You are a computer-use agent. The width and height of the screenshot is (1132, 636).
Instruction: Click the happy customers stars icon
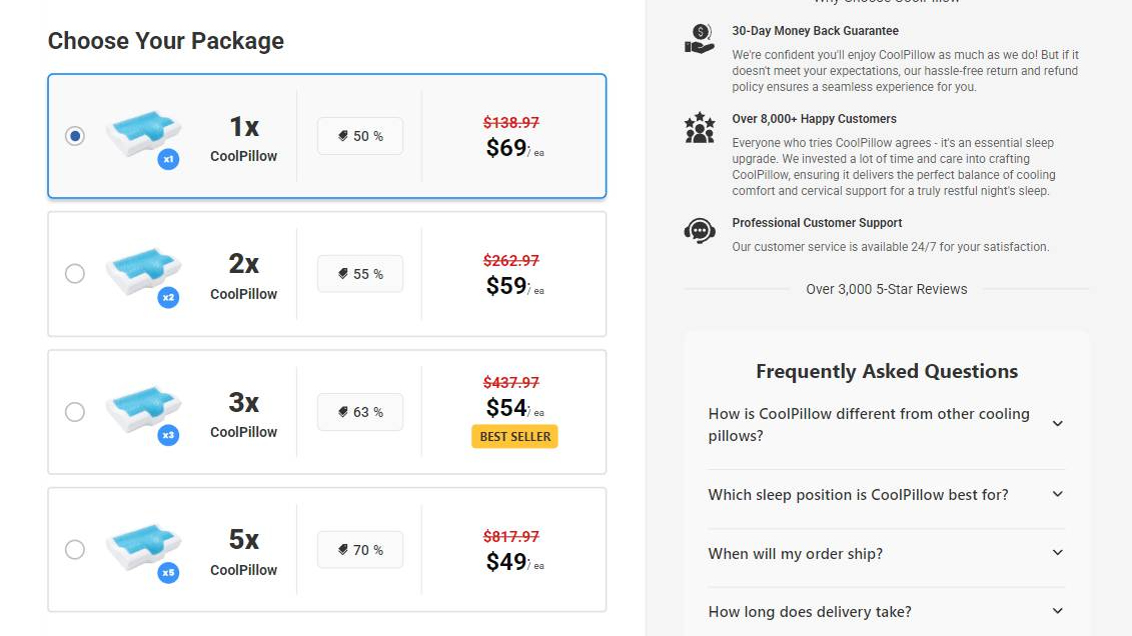coord(699,128)
